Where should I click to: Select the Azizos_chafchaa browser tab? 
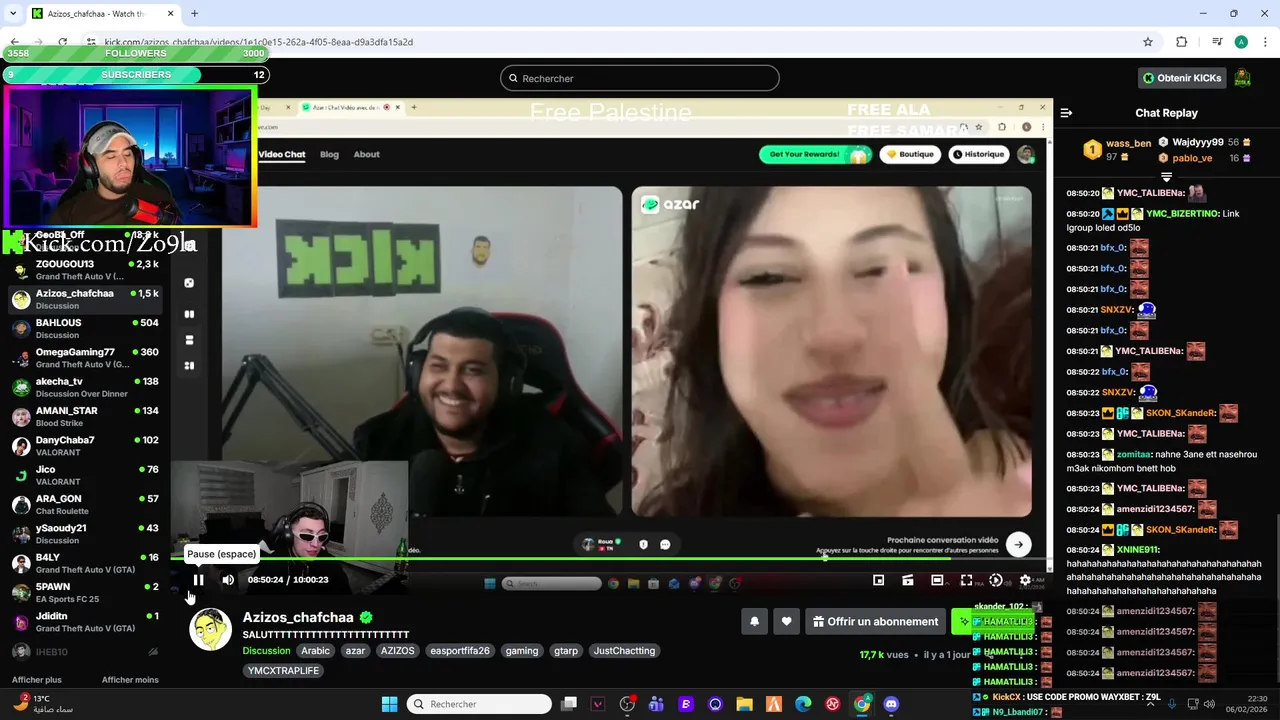point(102,13)
